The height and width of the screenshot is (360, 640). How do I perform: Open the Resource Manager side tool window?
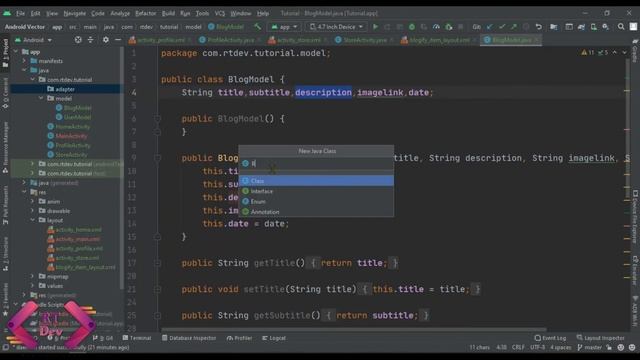[5, 148]
